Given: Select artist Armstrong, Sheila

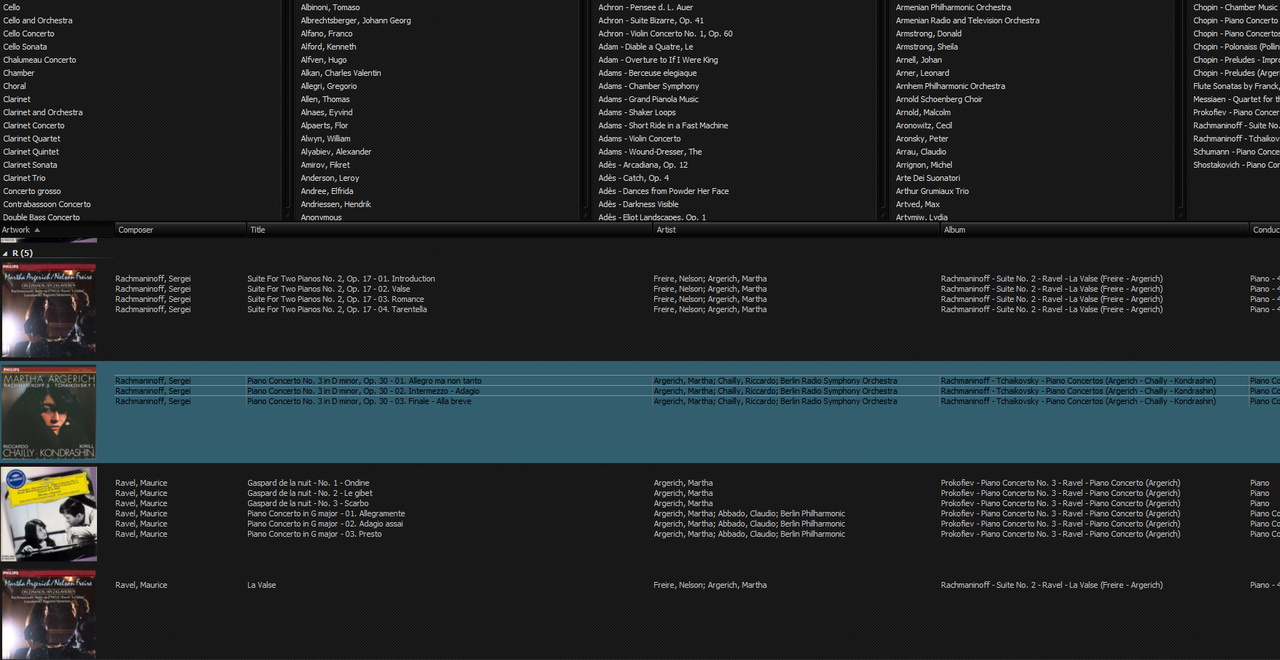Looking at the screenshot, I should click(927, 46).
